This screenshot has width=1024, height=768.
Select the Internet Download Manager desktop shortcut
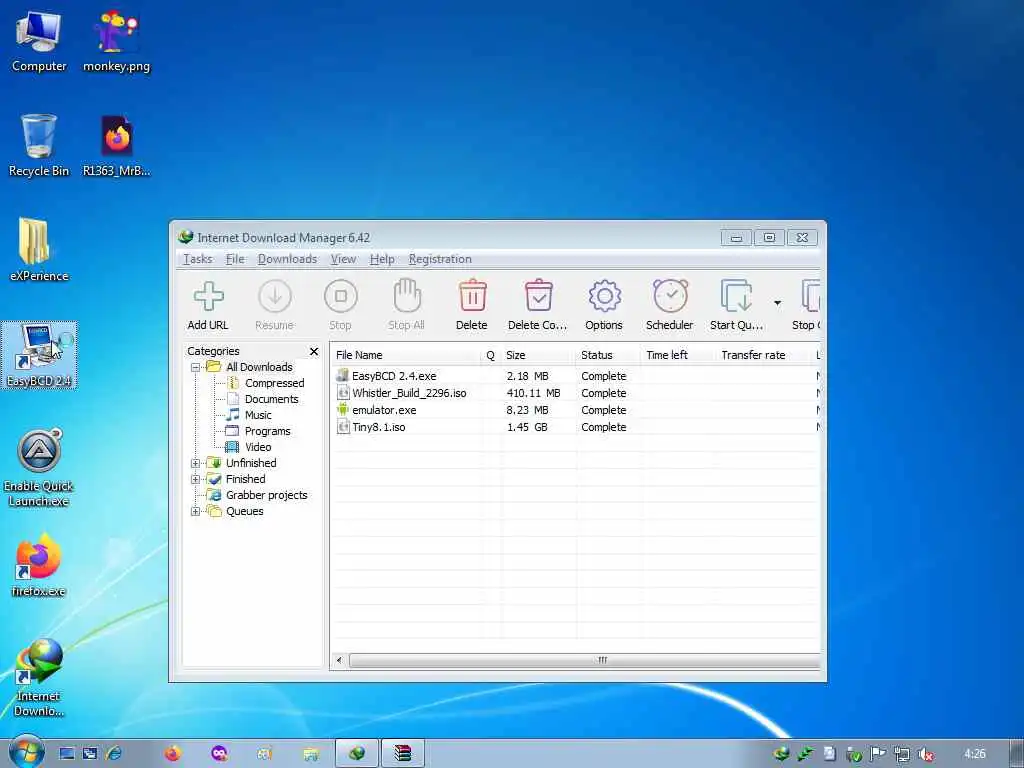point(39,678)
